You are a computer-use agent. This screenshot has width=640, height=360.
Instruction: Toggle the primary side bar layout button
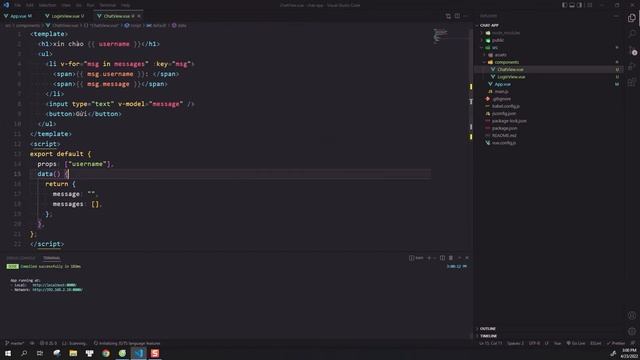pos(564,5)
